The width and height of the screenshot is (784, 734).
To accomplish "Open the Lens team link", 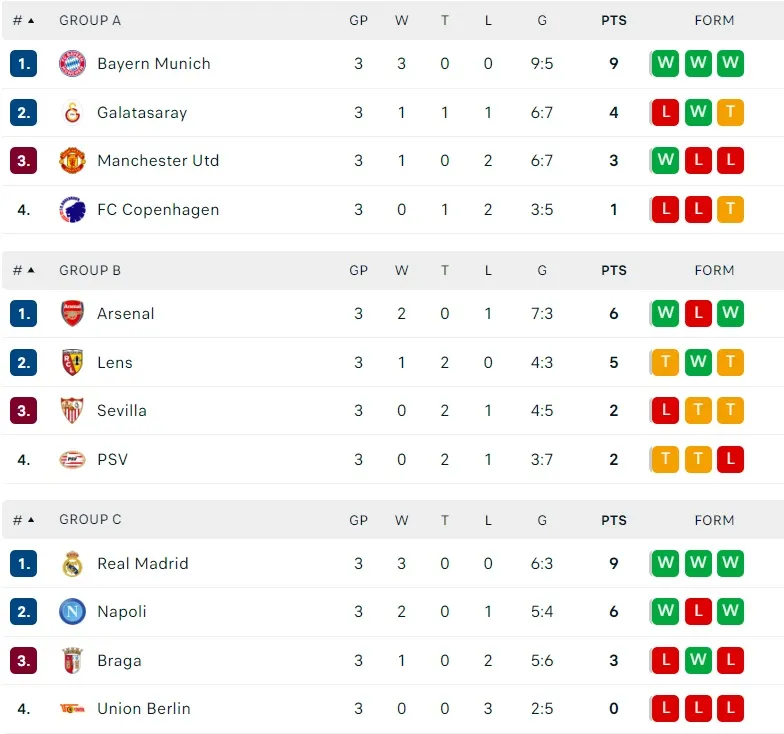I will (x=114, y=363).
